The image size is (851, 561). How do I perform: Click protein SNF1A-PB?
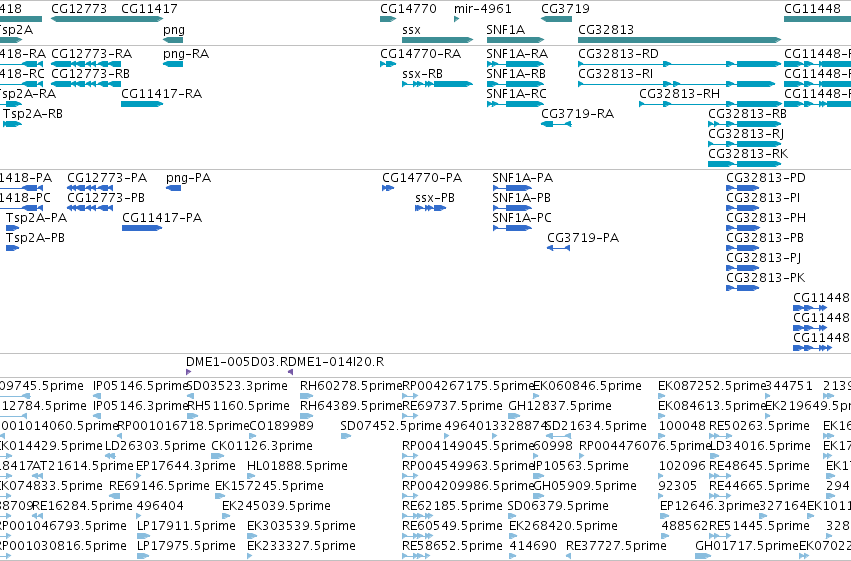512,208
